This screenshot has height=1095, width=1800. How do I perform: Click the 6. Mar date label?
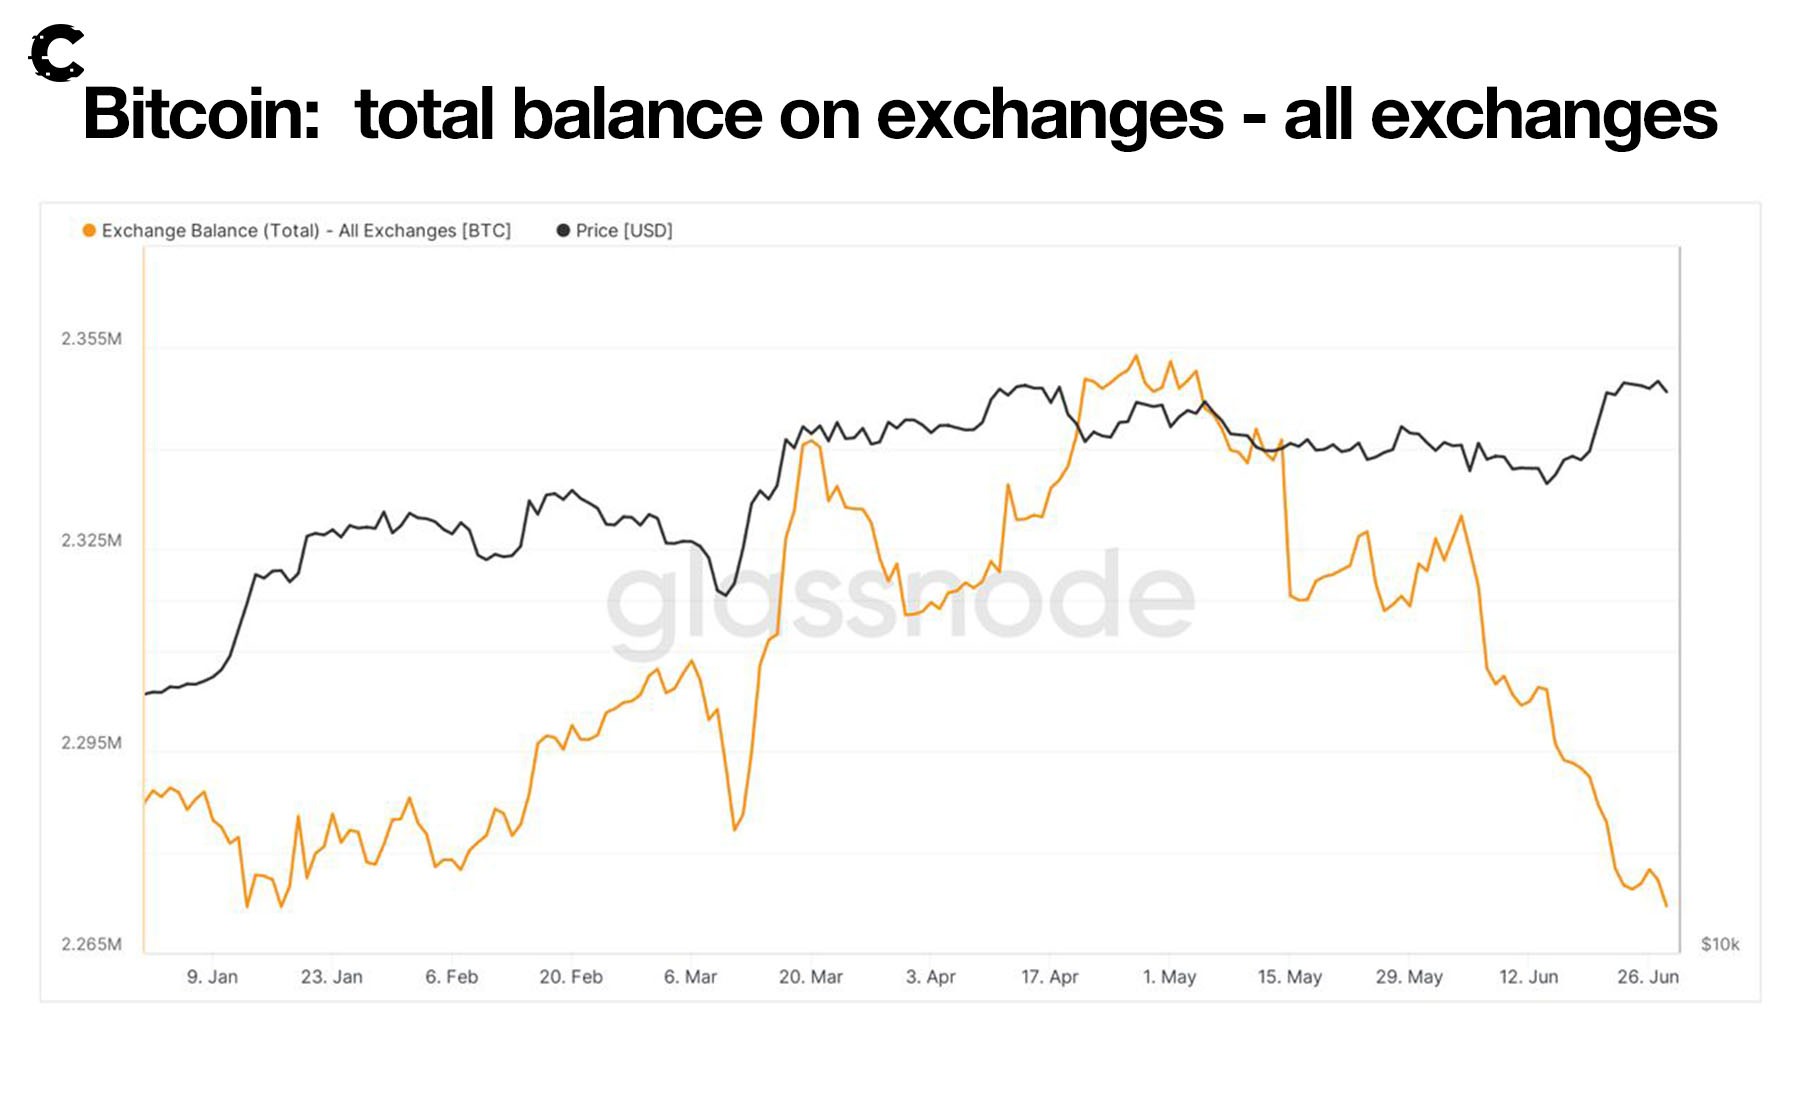690,977
